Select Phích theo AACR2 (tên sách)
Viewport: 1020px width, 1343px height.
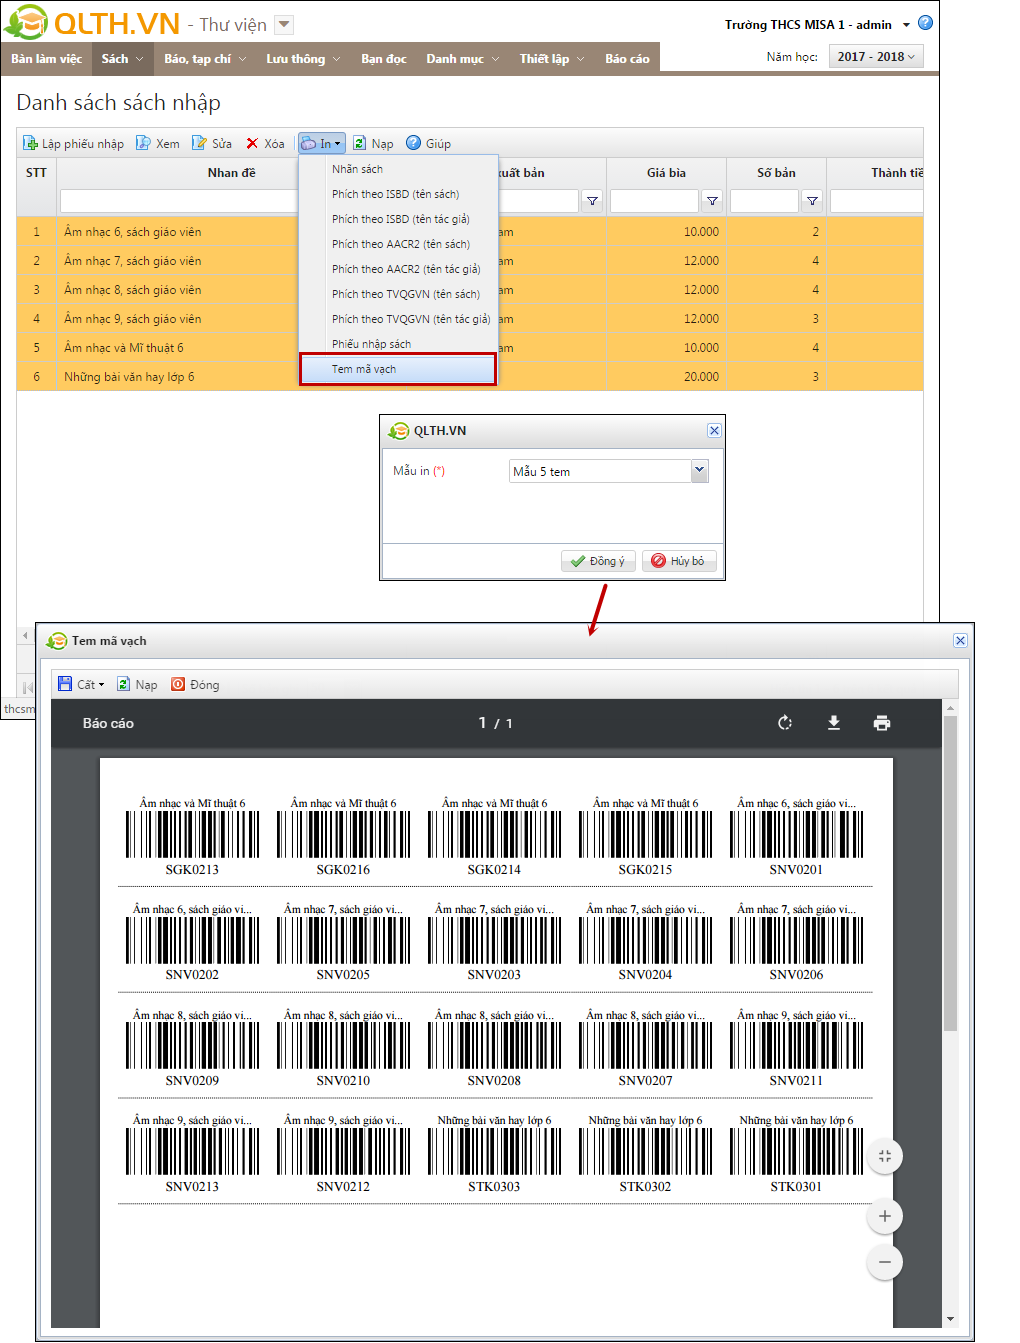point(398,244)
